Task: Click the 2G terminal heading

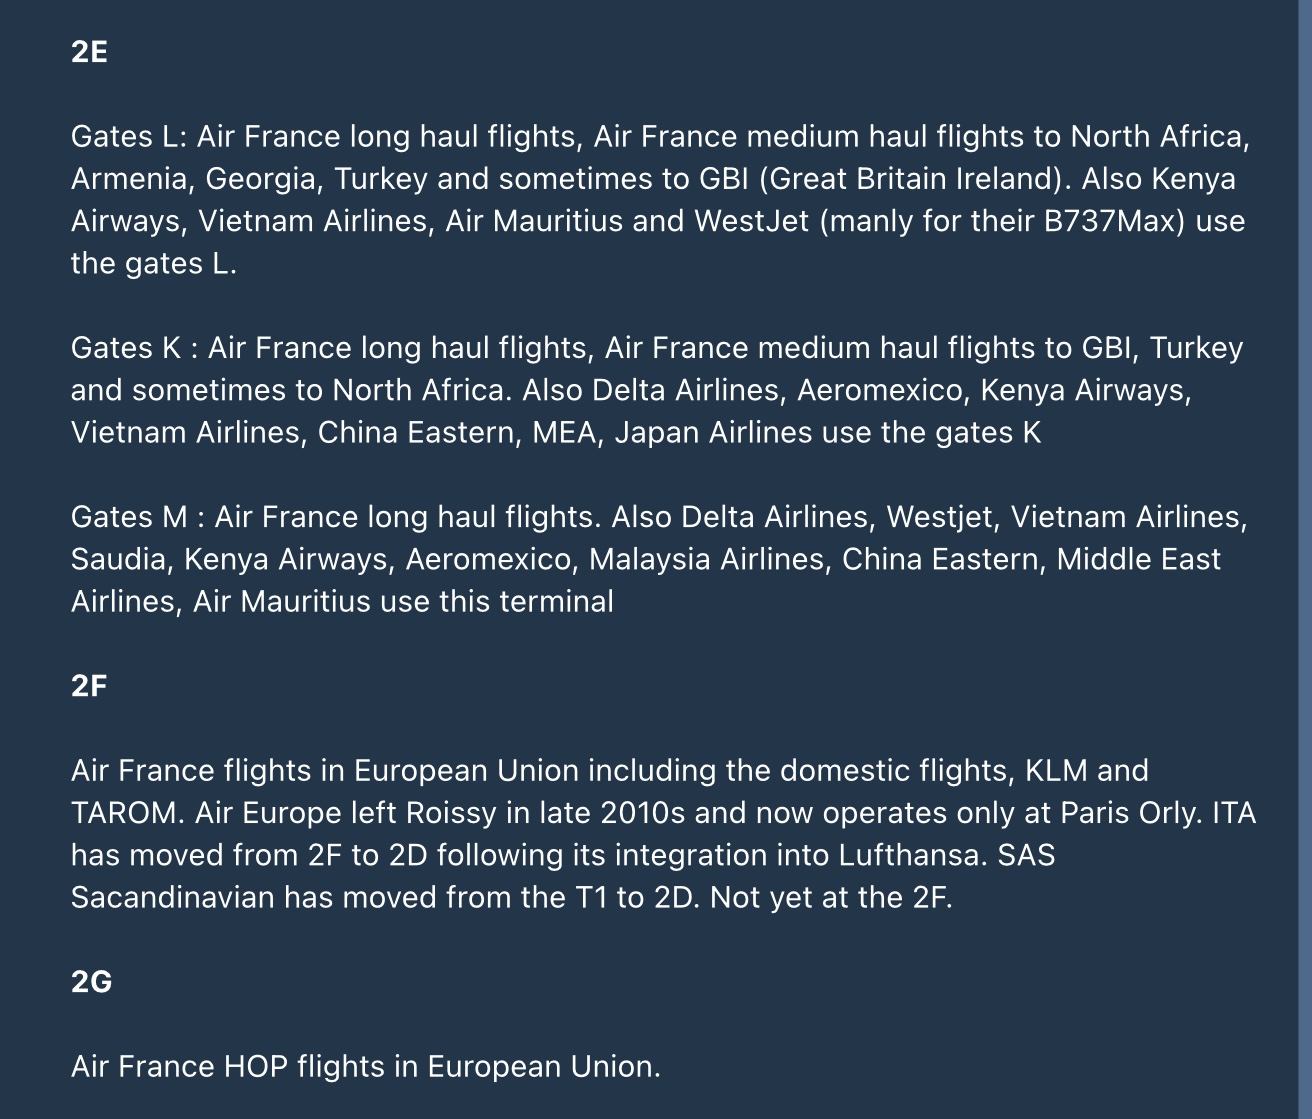Action: (91, 982)
